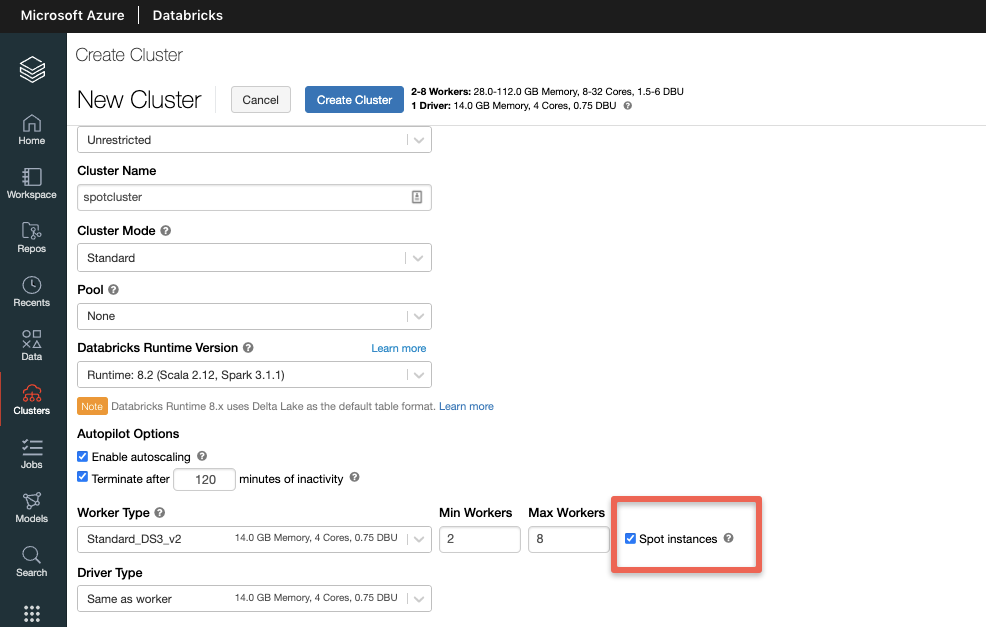This screenshot has width=986, height=627.
Task: Disable the Enable autoscaling checkbox
Action: tap(83, 457)
